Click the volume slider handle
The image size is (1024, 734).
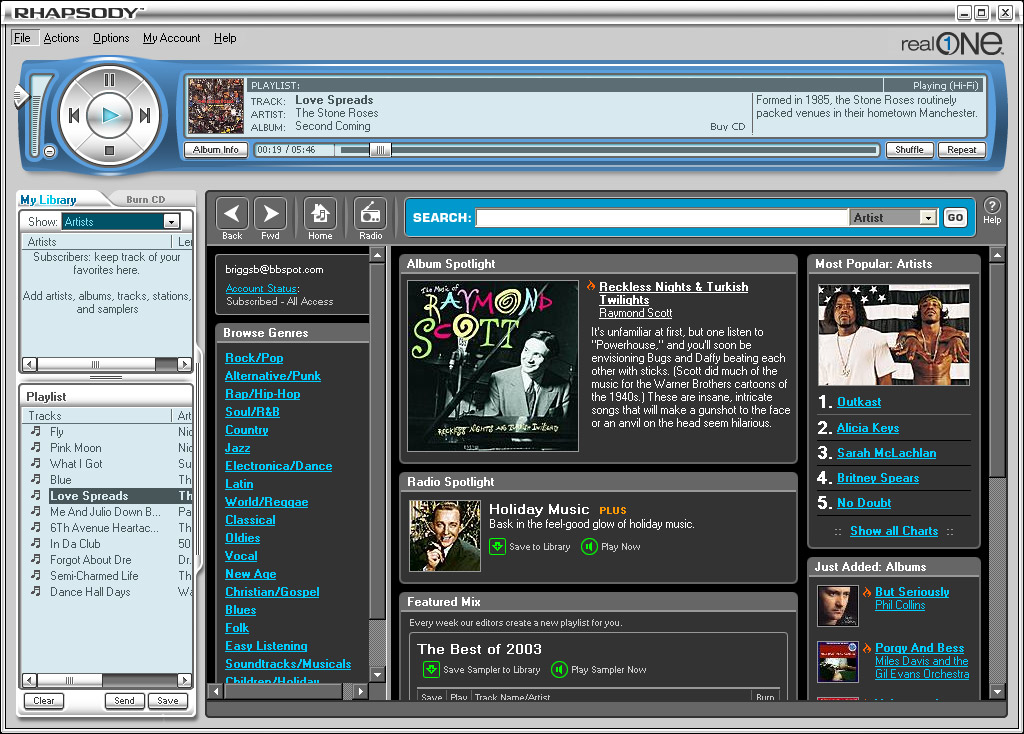pyautogui.click(x=22, y=96)
